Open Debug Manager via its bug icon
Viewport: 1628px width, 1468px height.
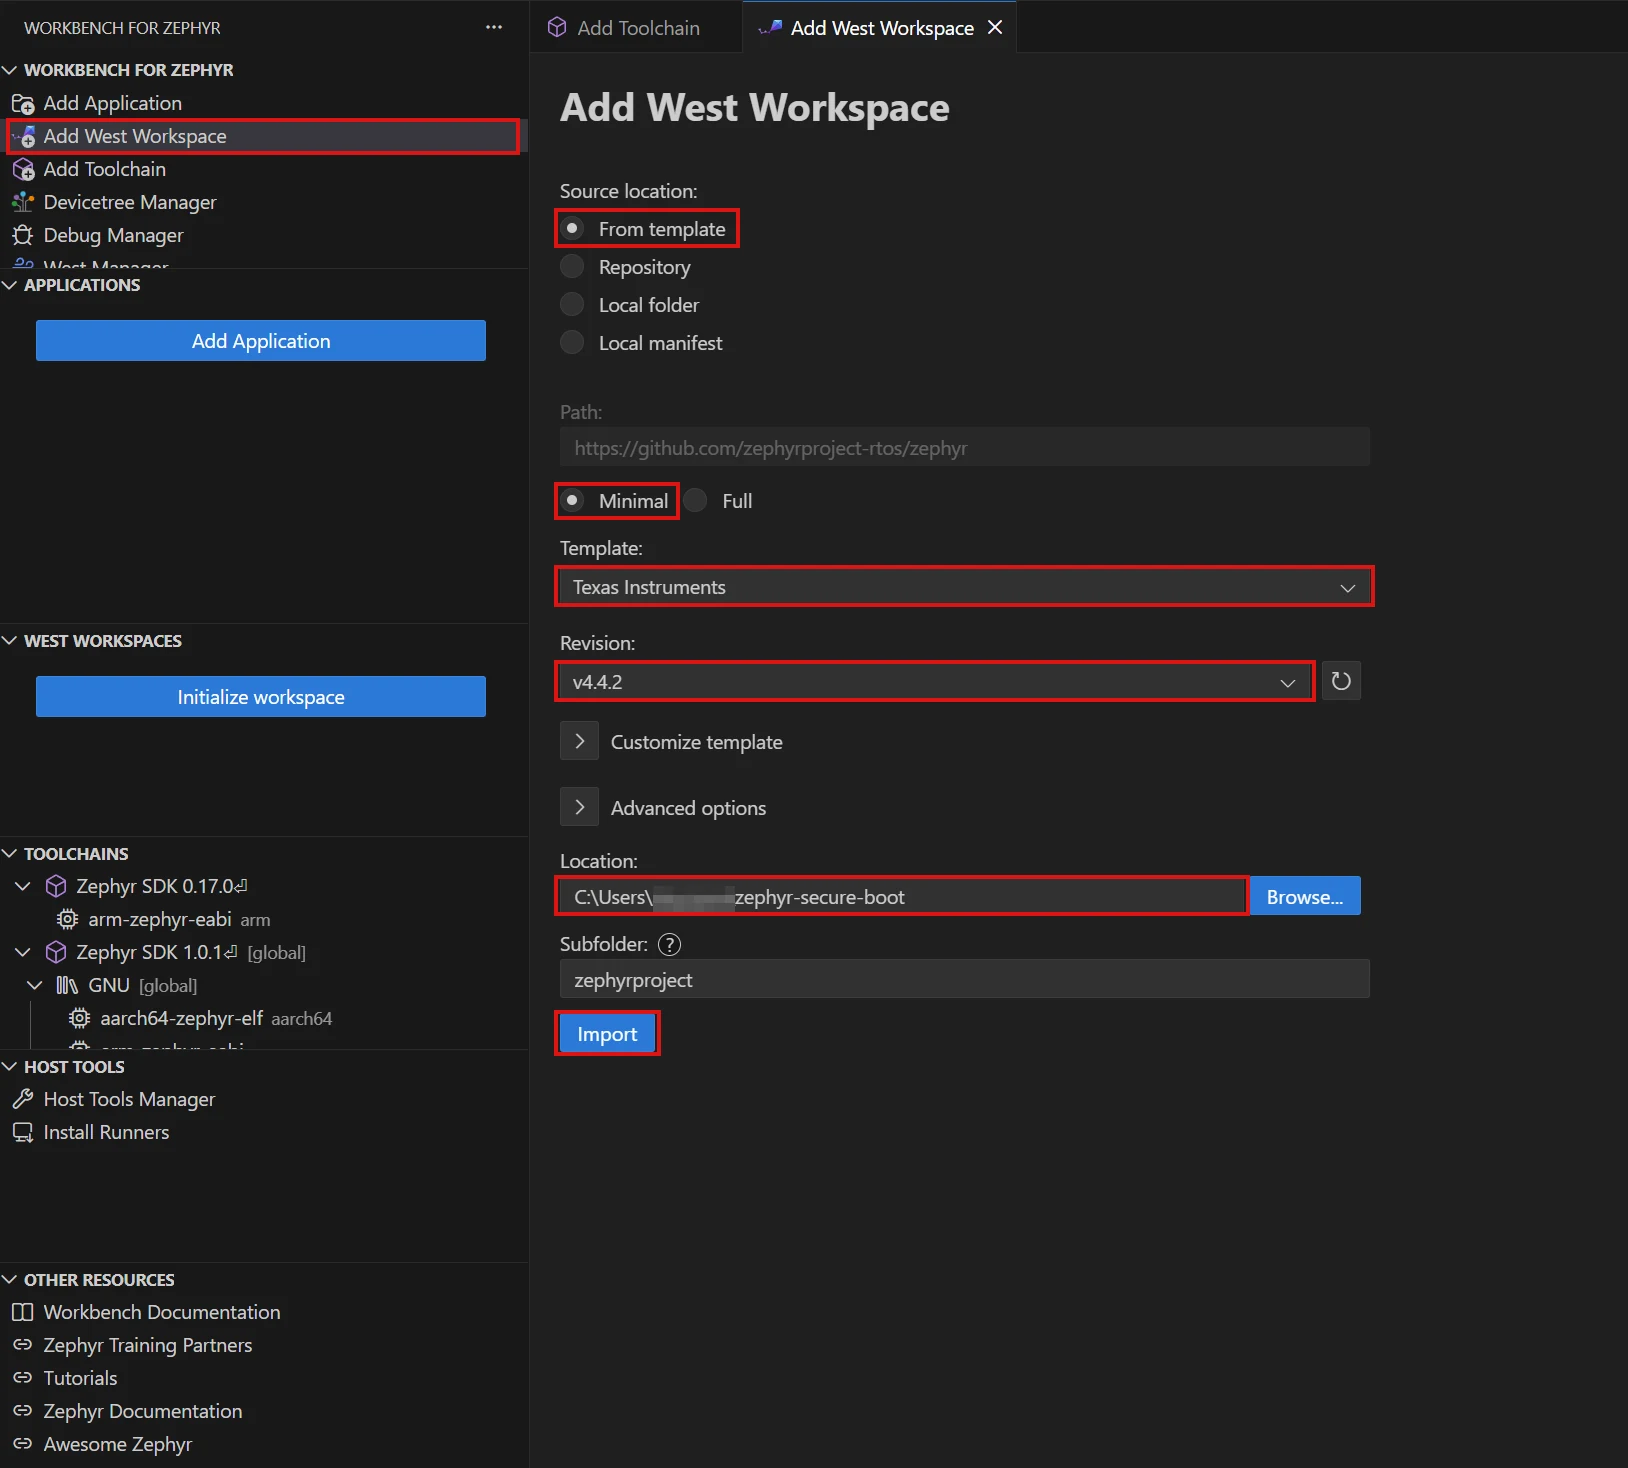point(23,236)
